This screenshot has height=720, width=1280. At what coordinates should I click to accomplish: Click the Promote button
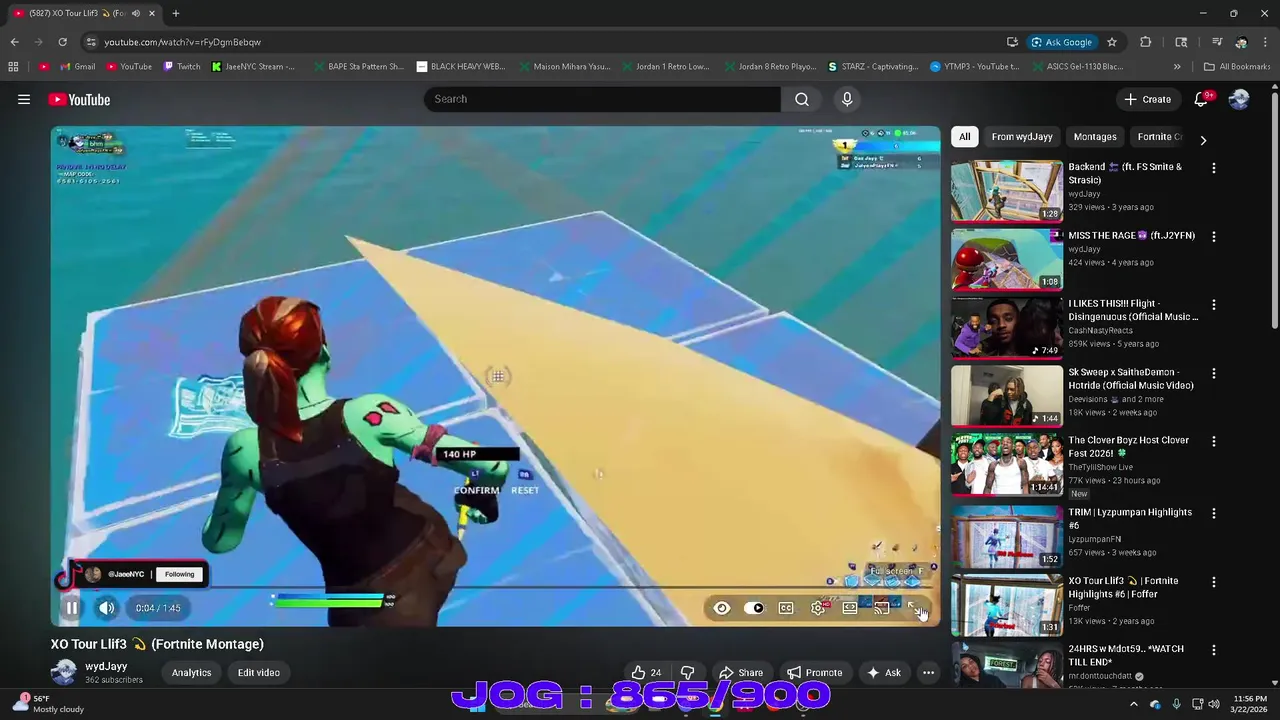pyautogui.click(x=814, y=673)
